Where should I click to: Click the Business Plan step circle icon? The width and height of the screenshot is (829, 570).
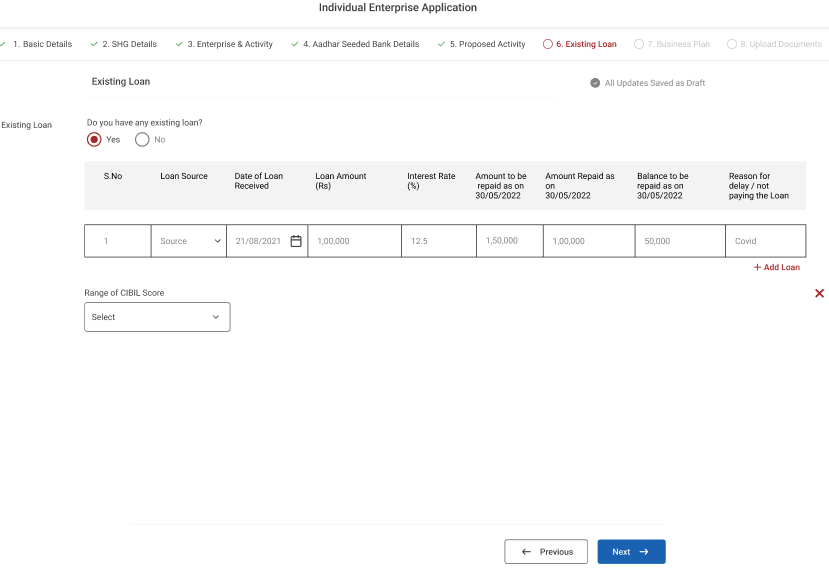click(639, 44)
